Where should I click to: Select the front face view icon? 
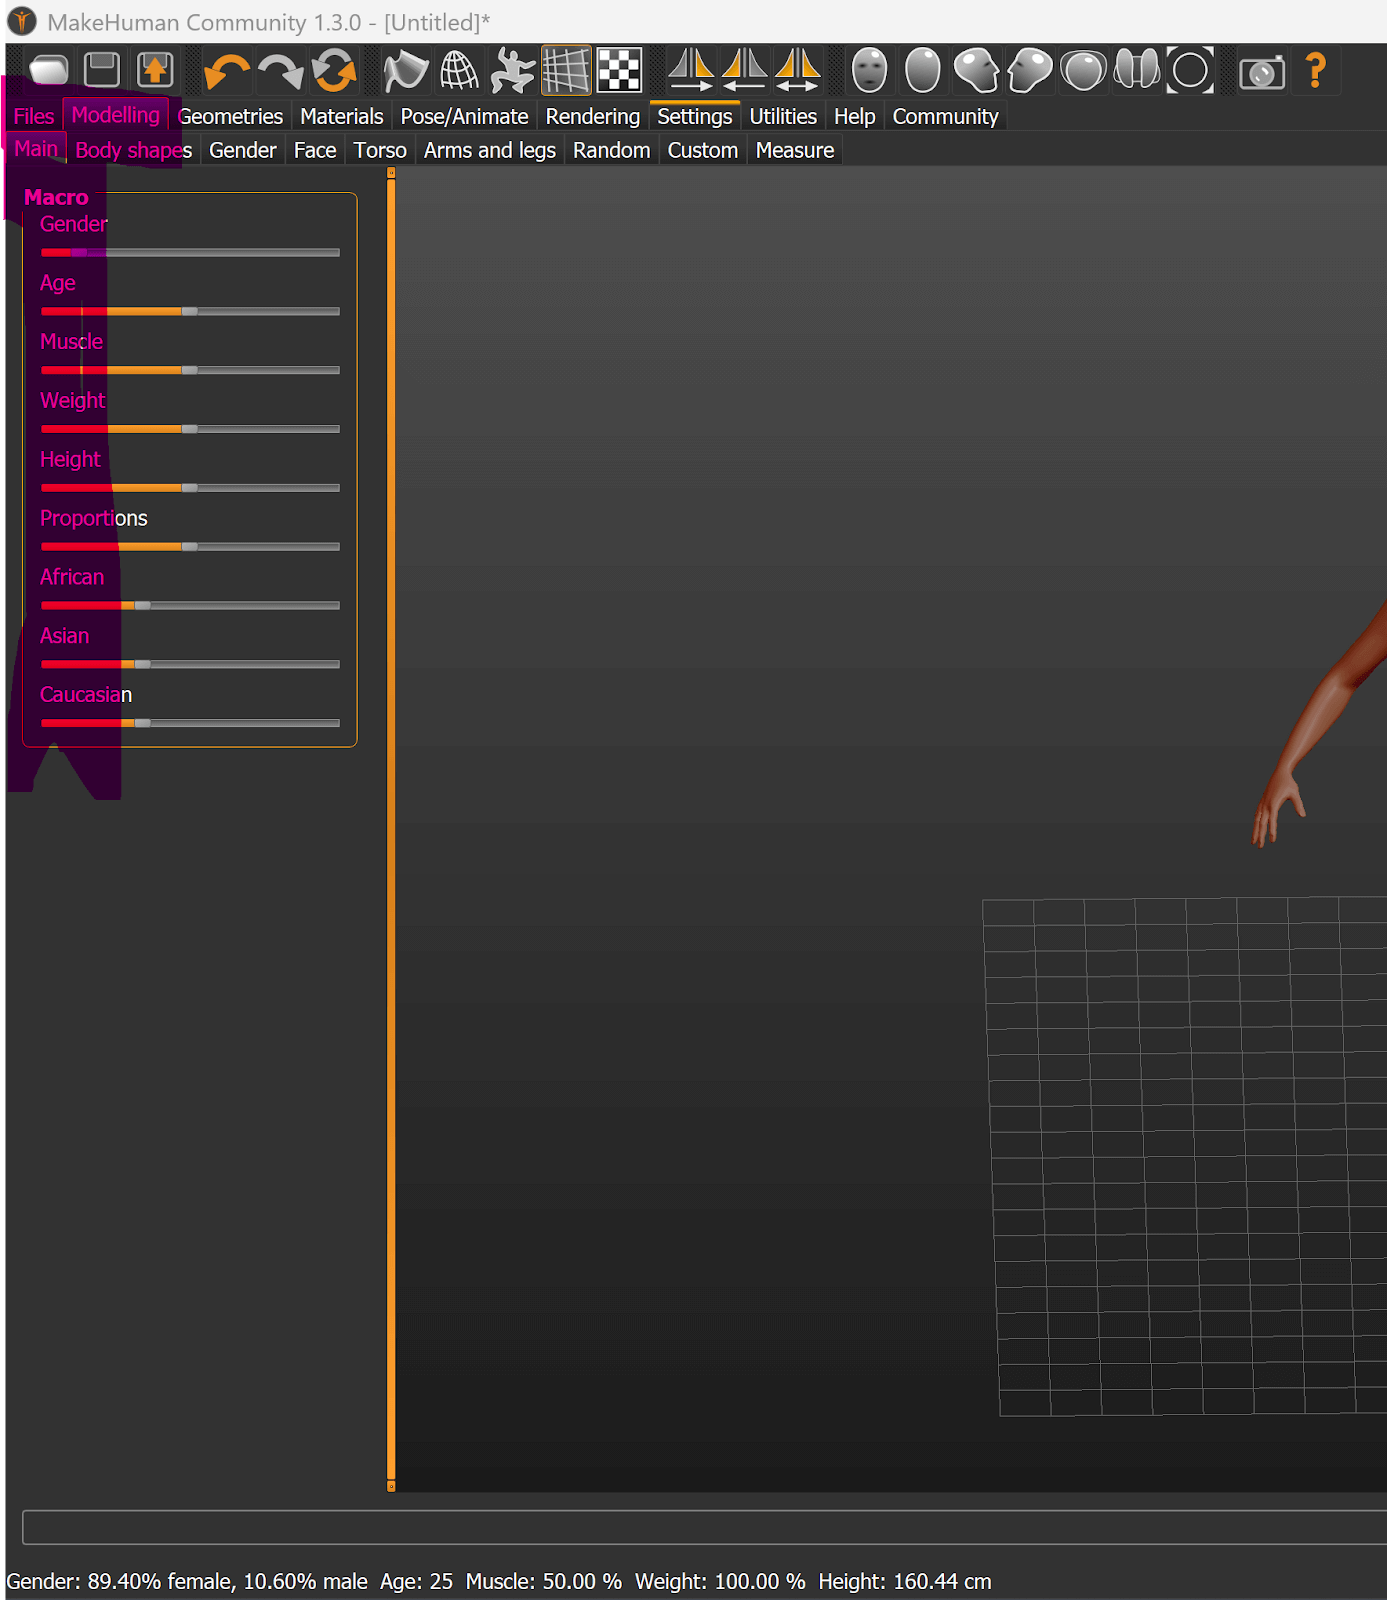tap(869, 71)
